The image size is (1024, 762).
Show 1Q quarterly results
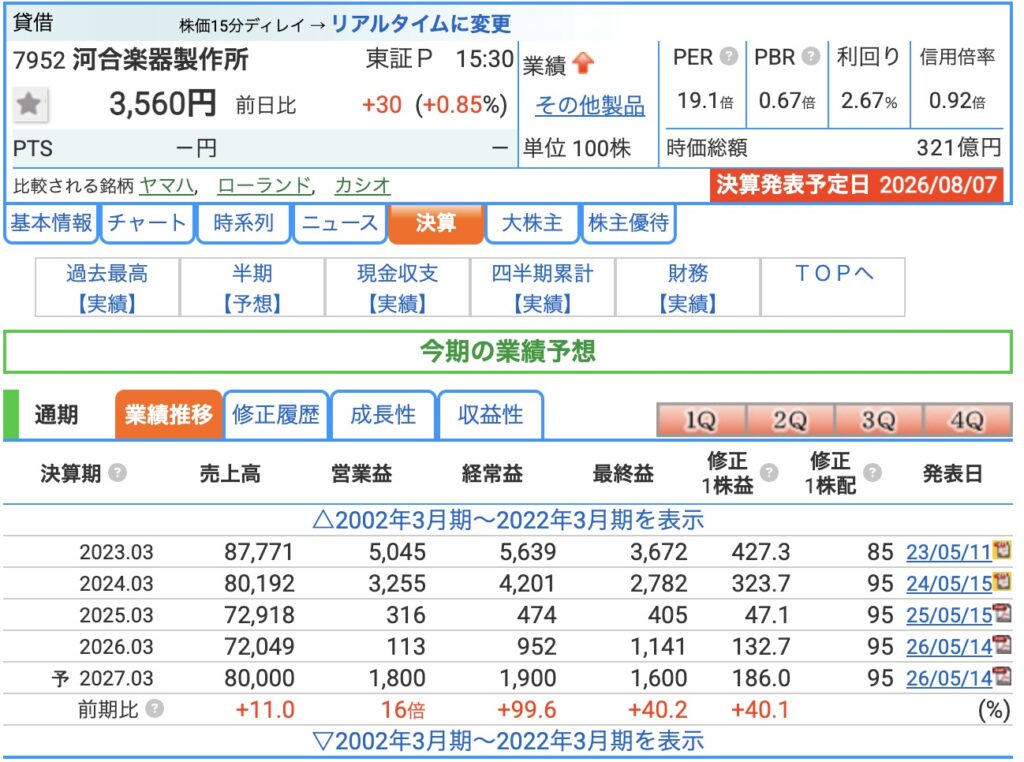(701, 420)
